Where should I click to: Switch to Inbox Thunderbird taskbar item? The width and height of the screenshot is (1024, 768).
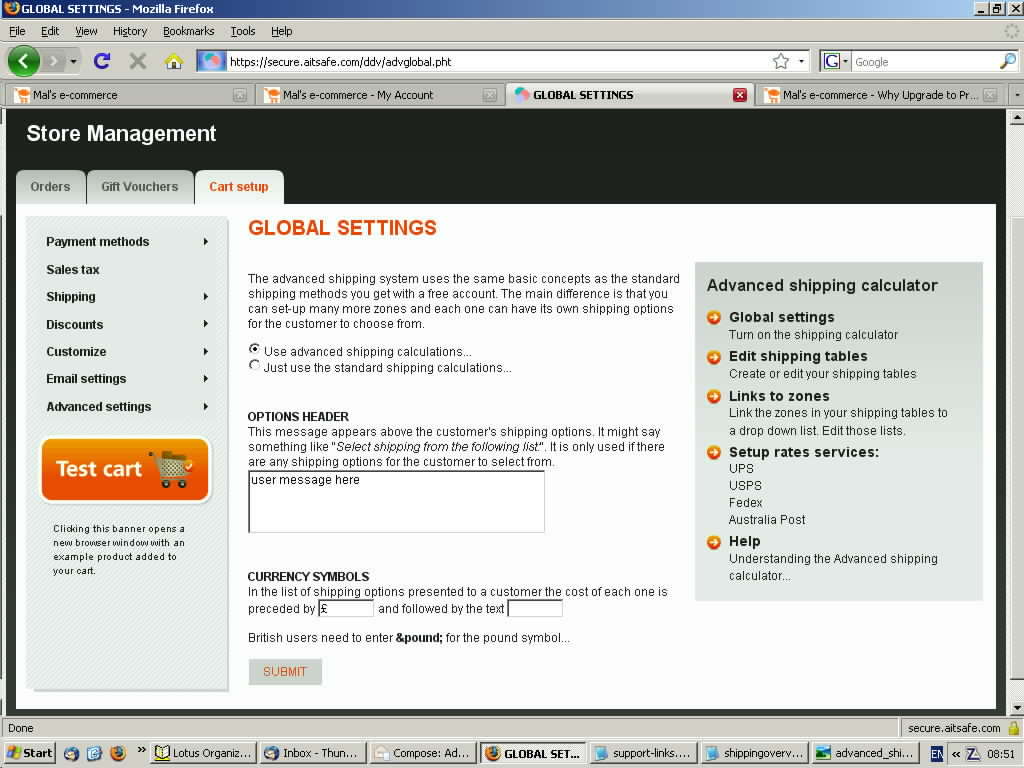312,753
